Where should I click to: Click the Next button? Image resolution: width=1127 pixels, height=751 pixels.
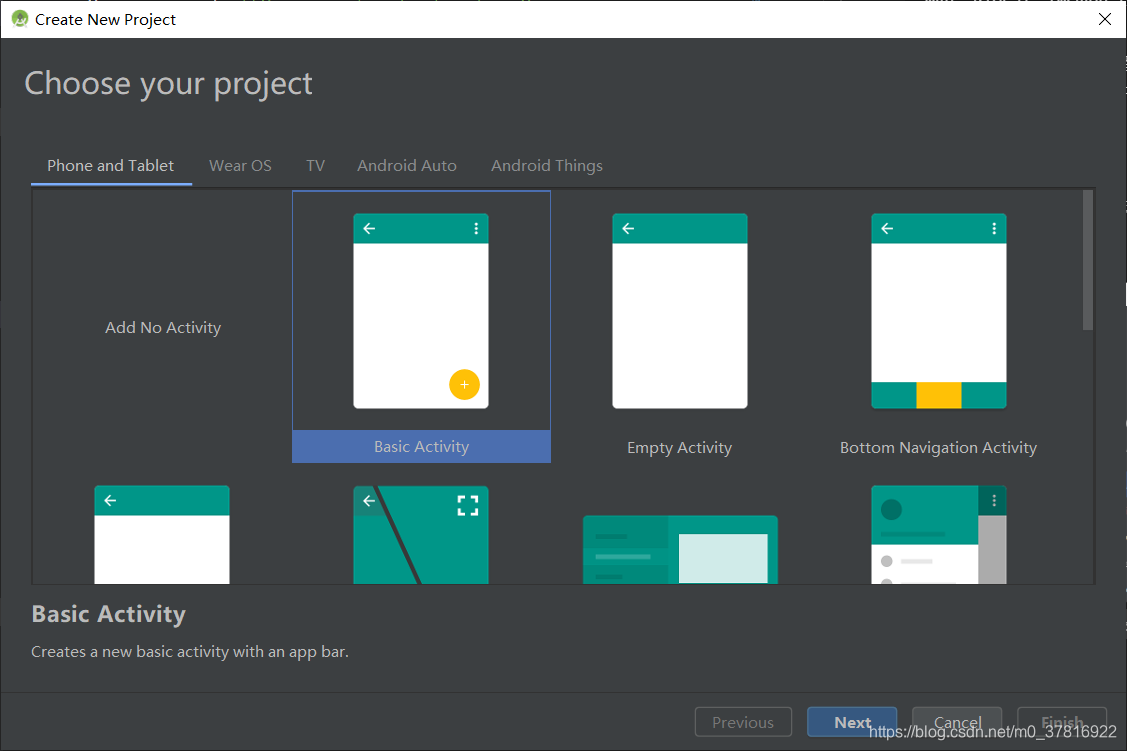pyautogui.click(x=852, y=722)
